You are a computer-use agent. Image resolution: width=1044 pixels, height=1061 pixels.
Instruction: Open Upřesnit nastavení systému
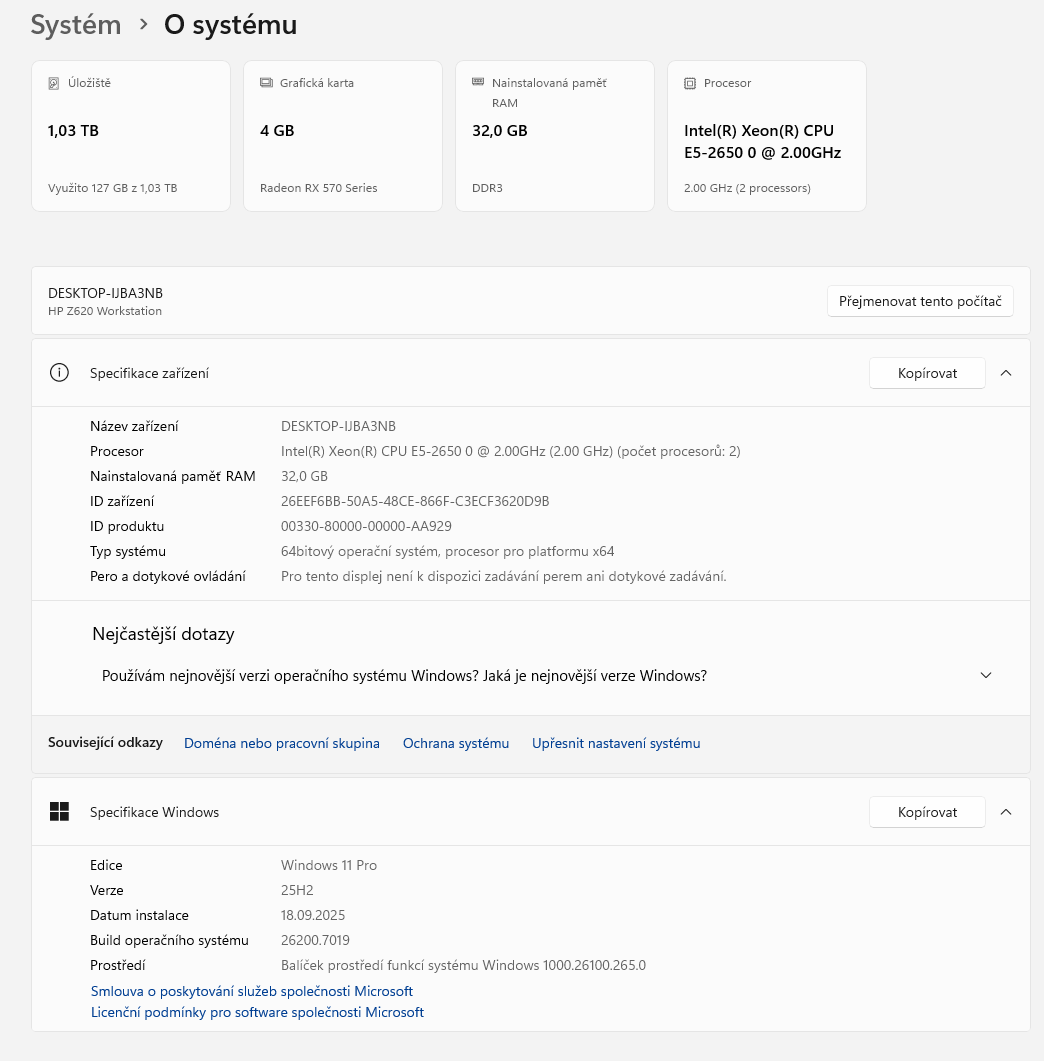616,743
